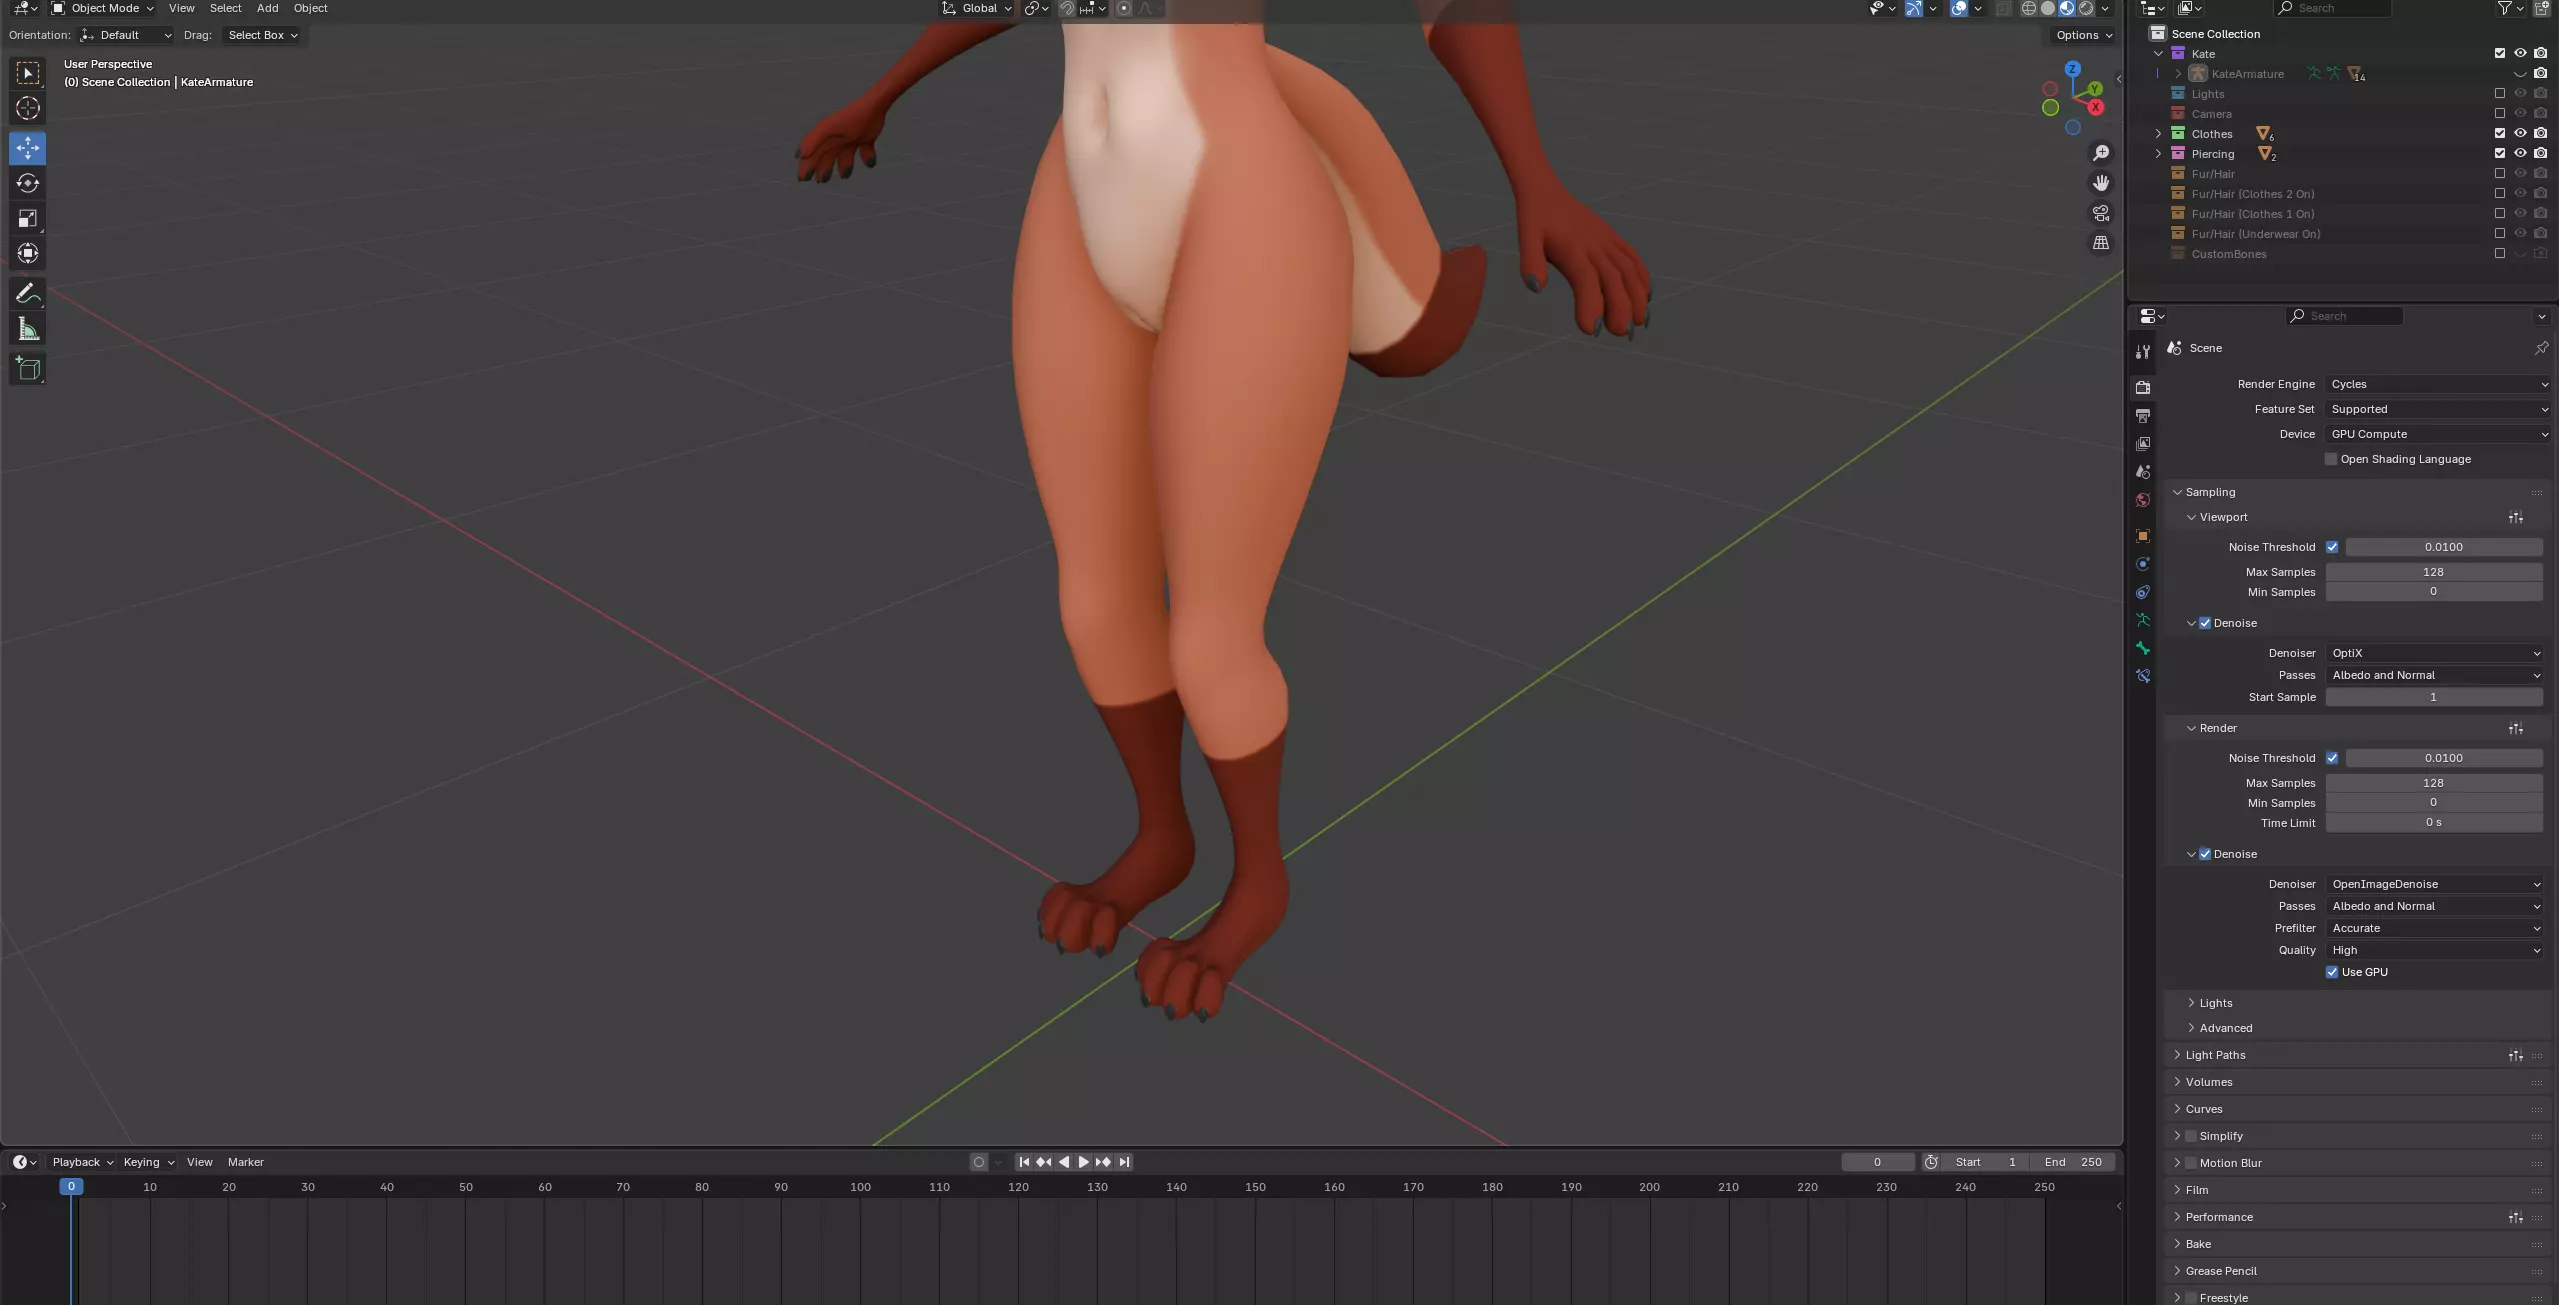Open the Object properties tab
Image resolution: width=2559 pixels, height=1305 pixels.
point(2143,536)
